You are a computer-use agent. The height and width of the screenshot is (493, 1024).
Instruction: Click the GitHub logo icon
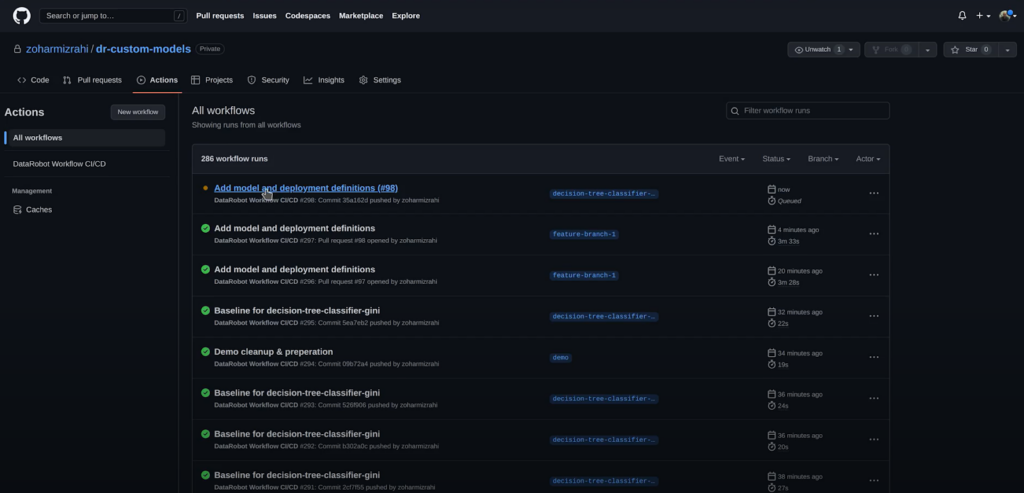tap(21, 16)
